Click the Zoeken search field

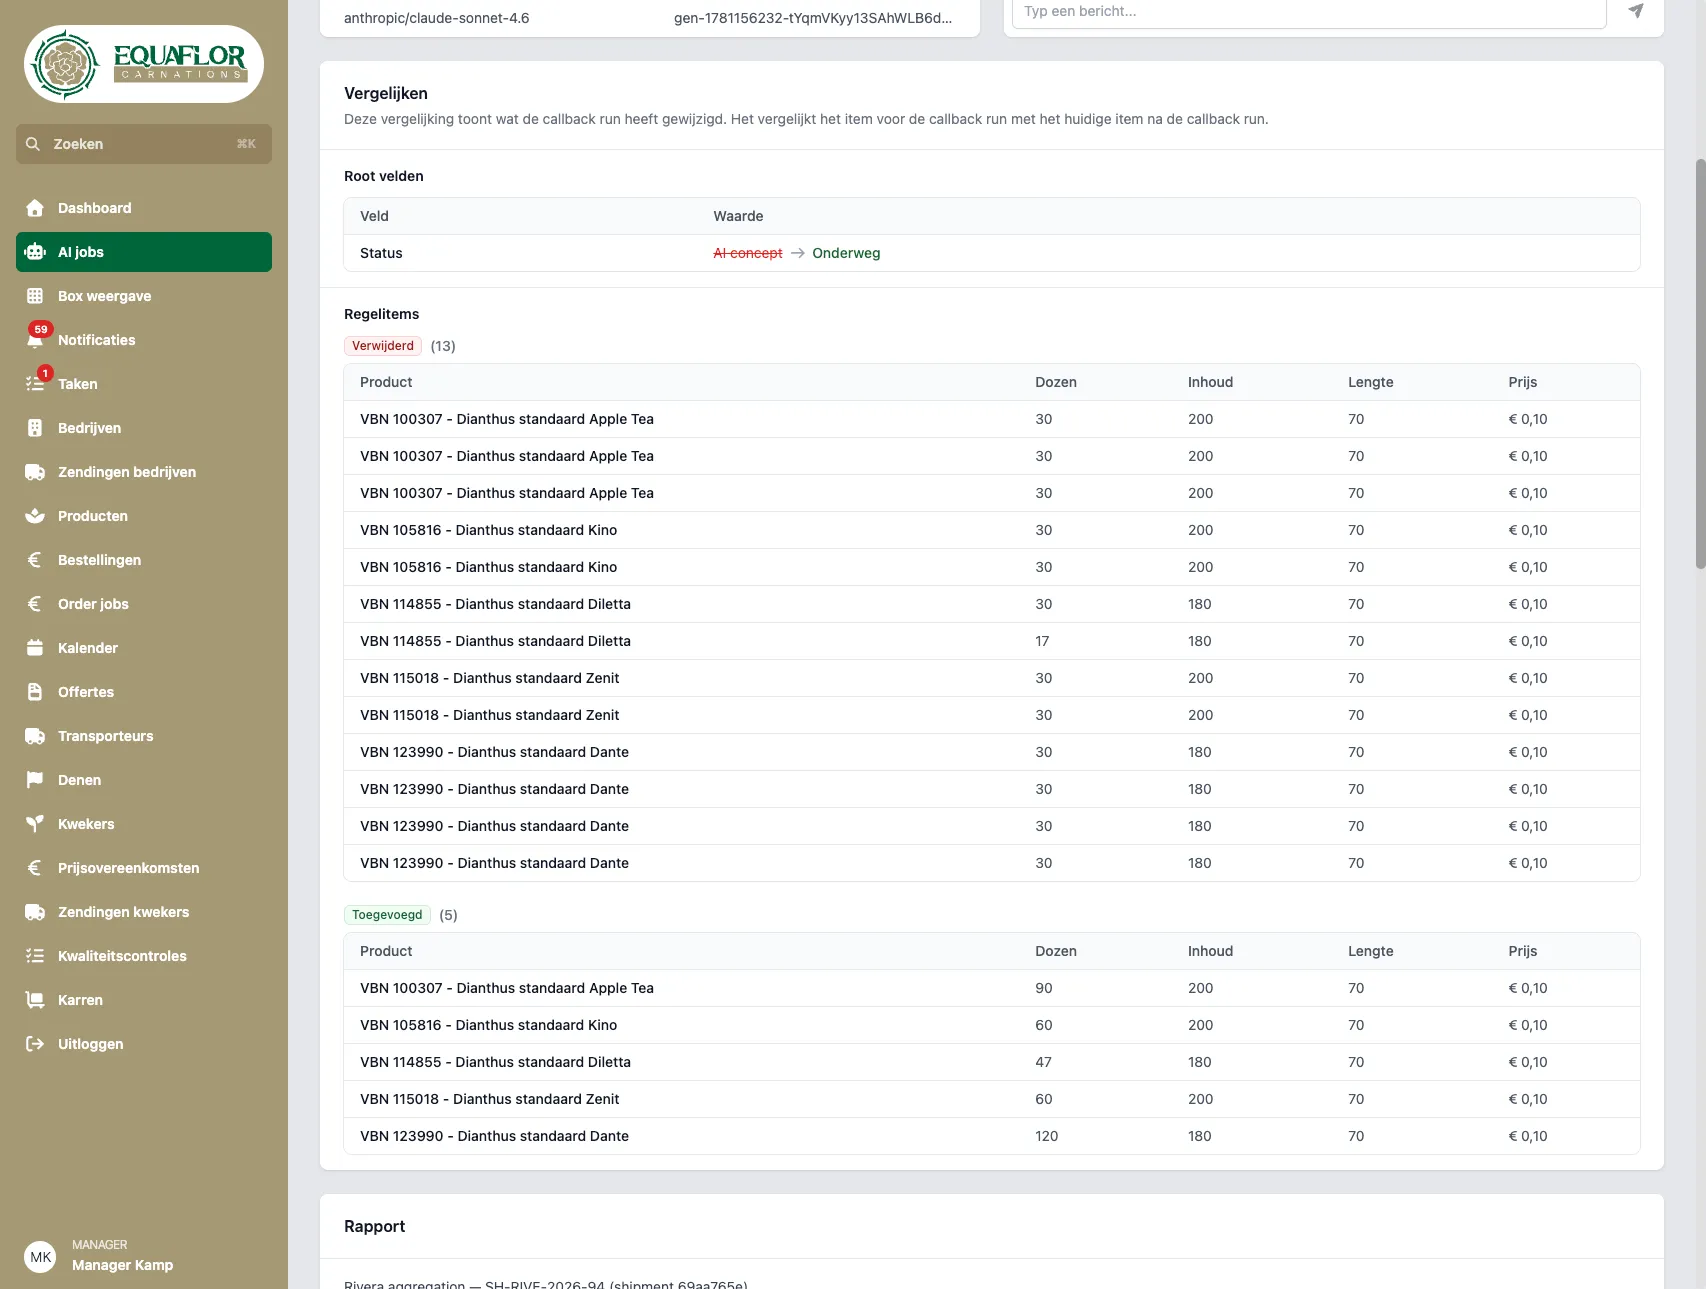[x=144, y=144]
